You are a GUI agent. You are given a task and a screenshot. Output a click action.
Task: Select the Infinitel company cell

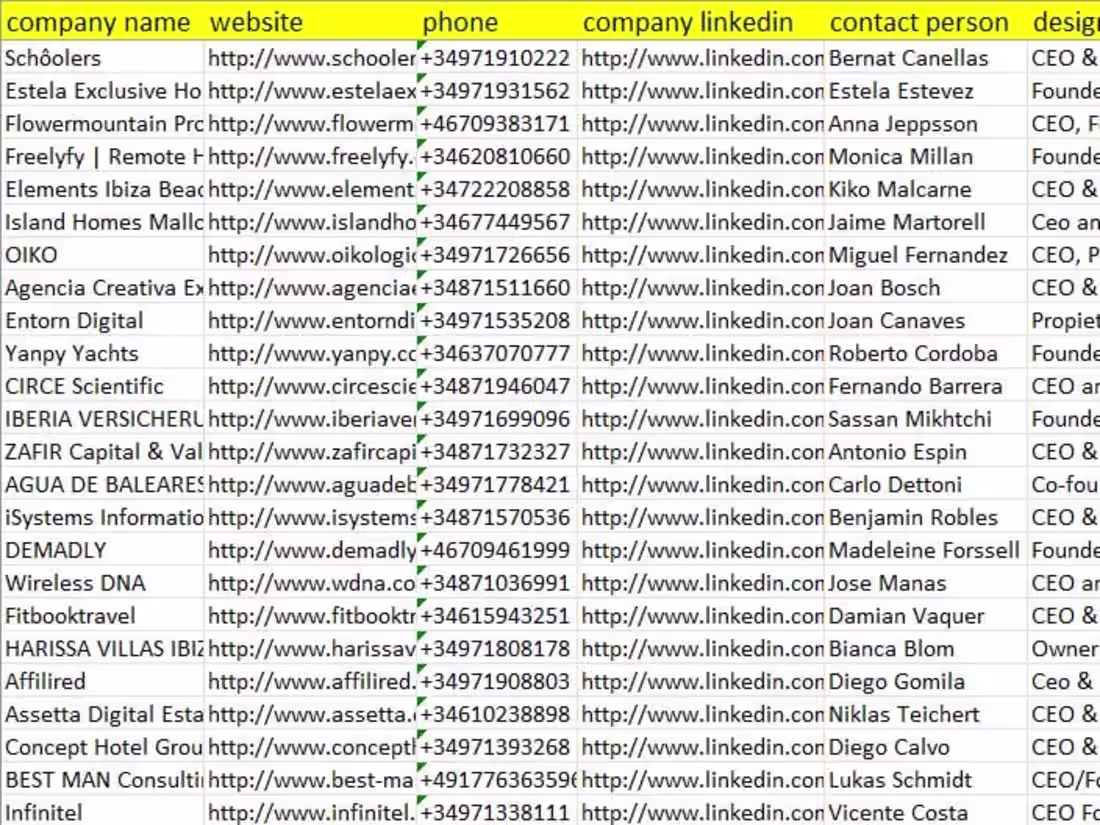(x=103, y=812)
